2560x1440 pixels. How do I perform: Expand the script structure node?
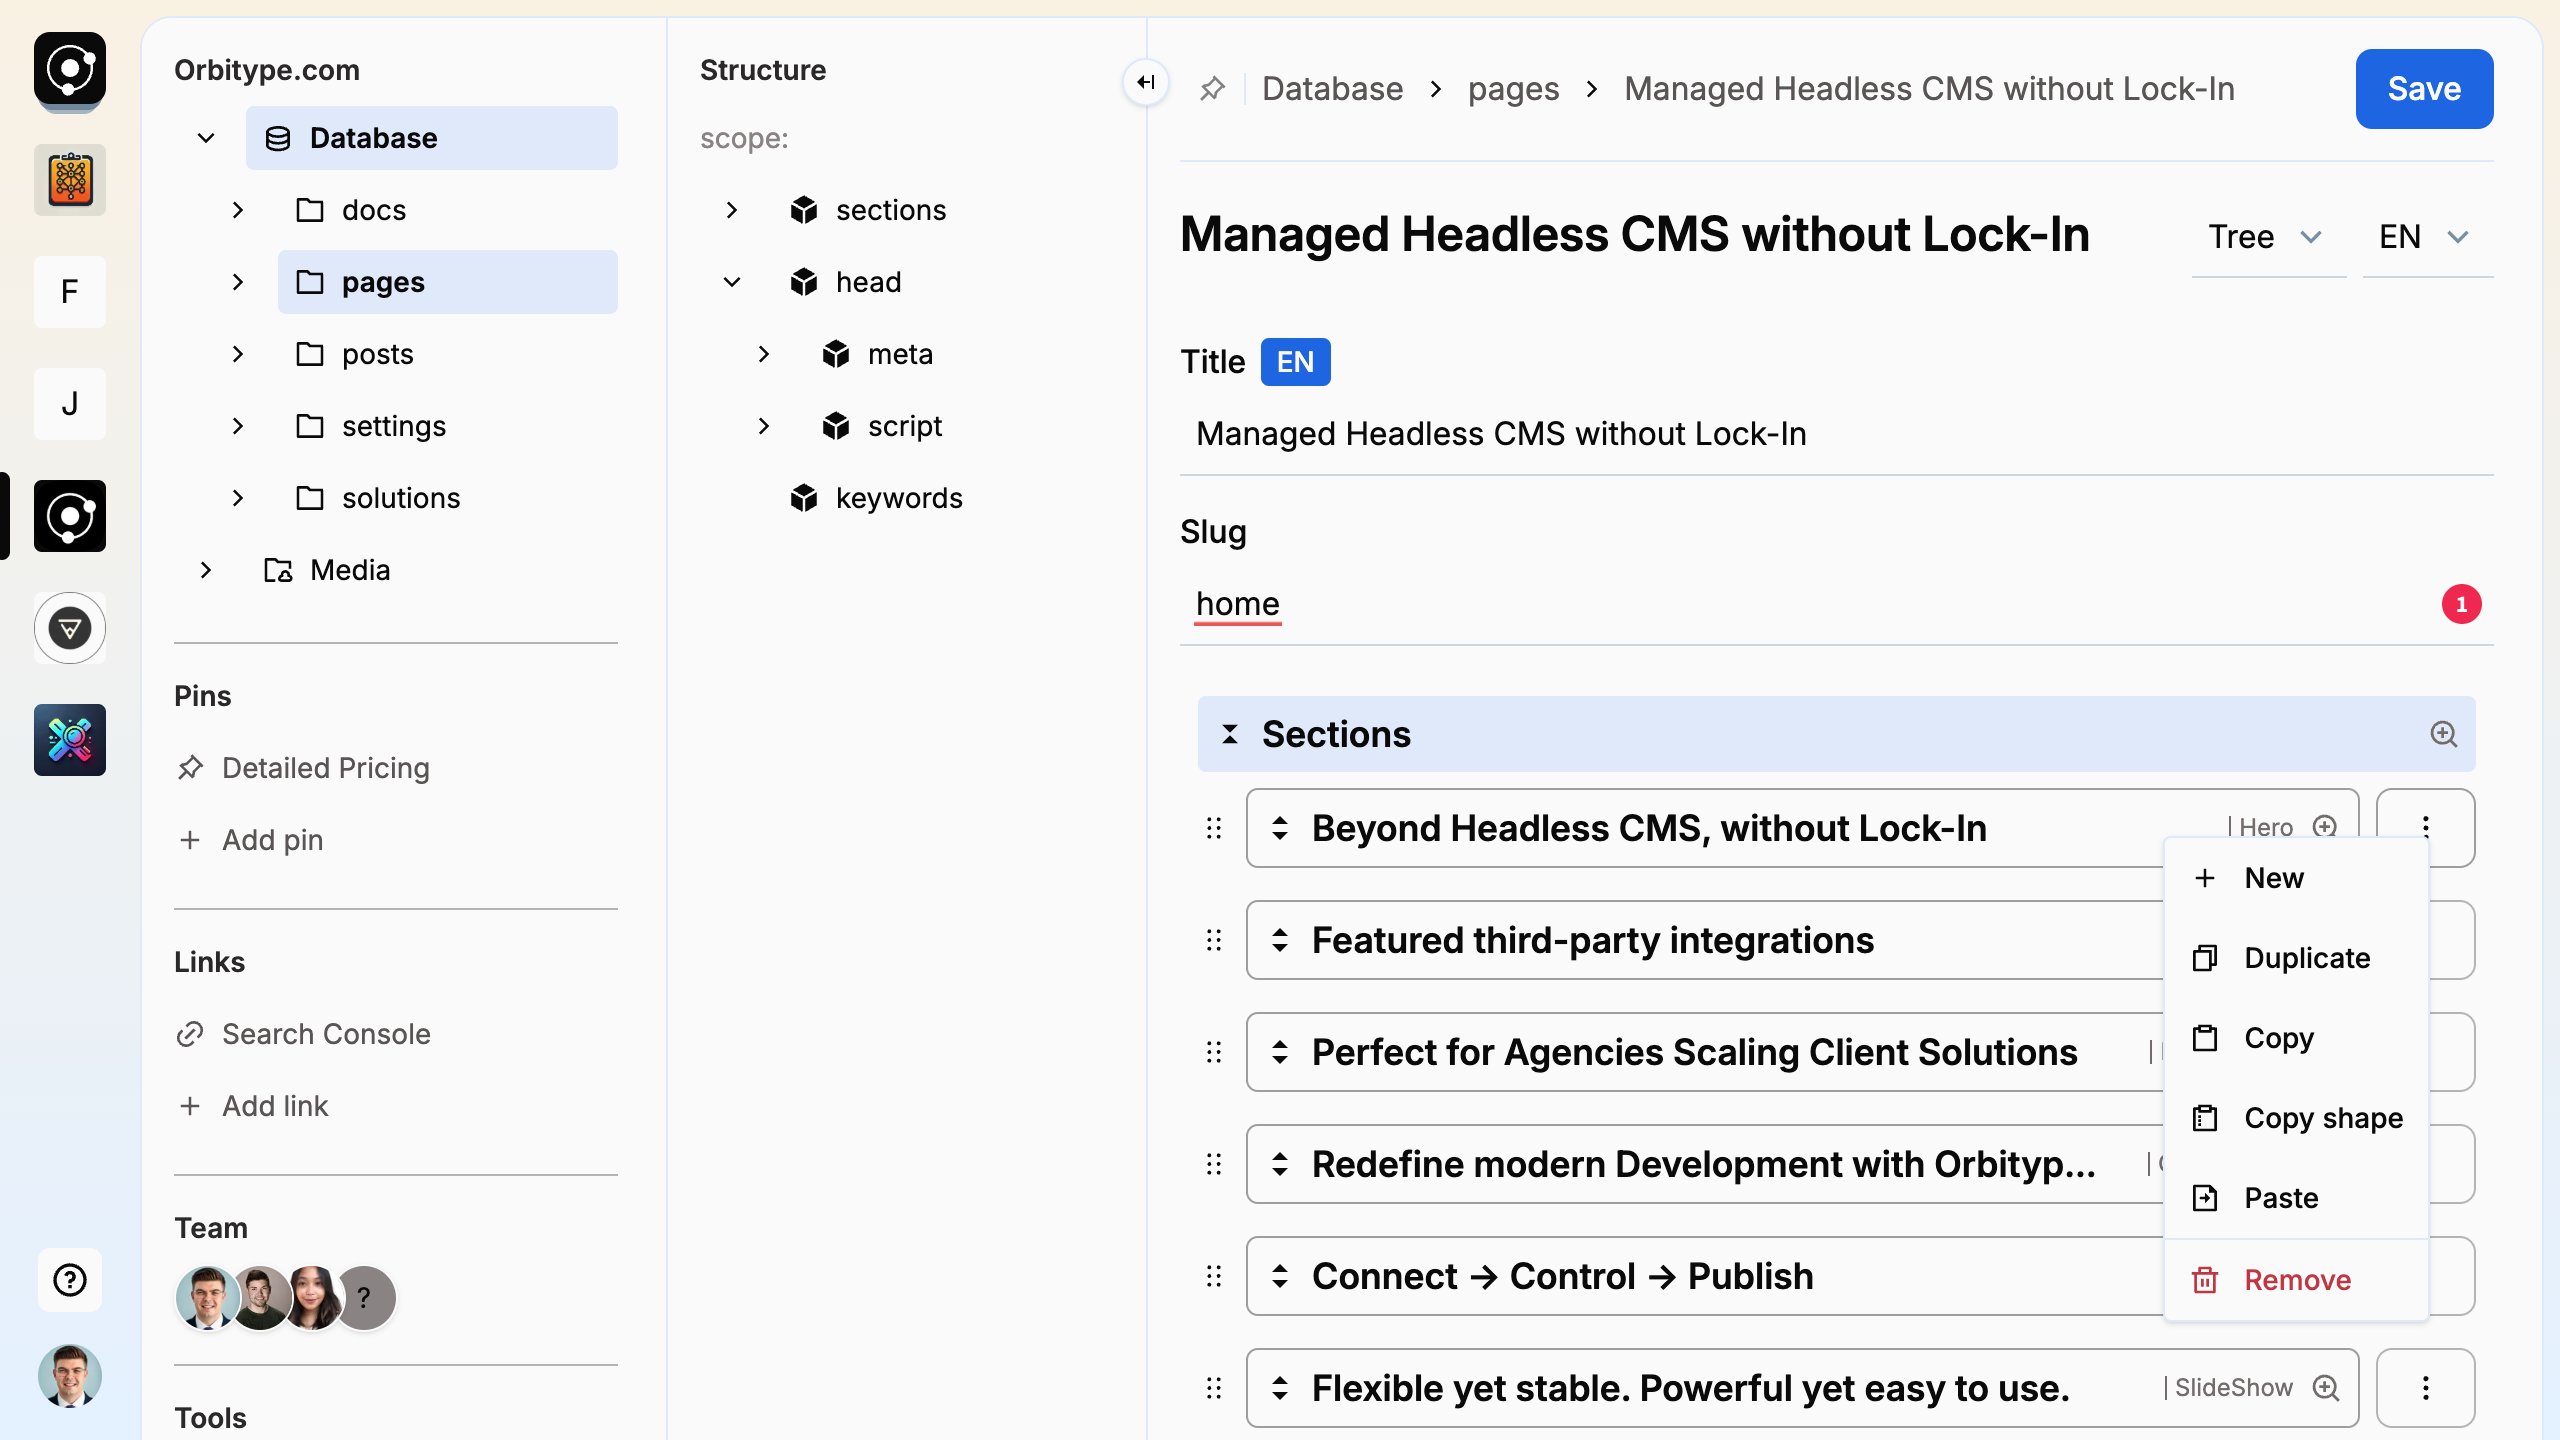point(764,426)
